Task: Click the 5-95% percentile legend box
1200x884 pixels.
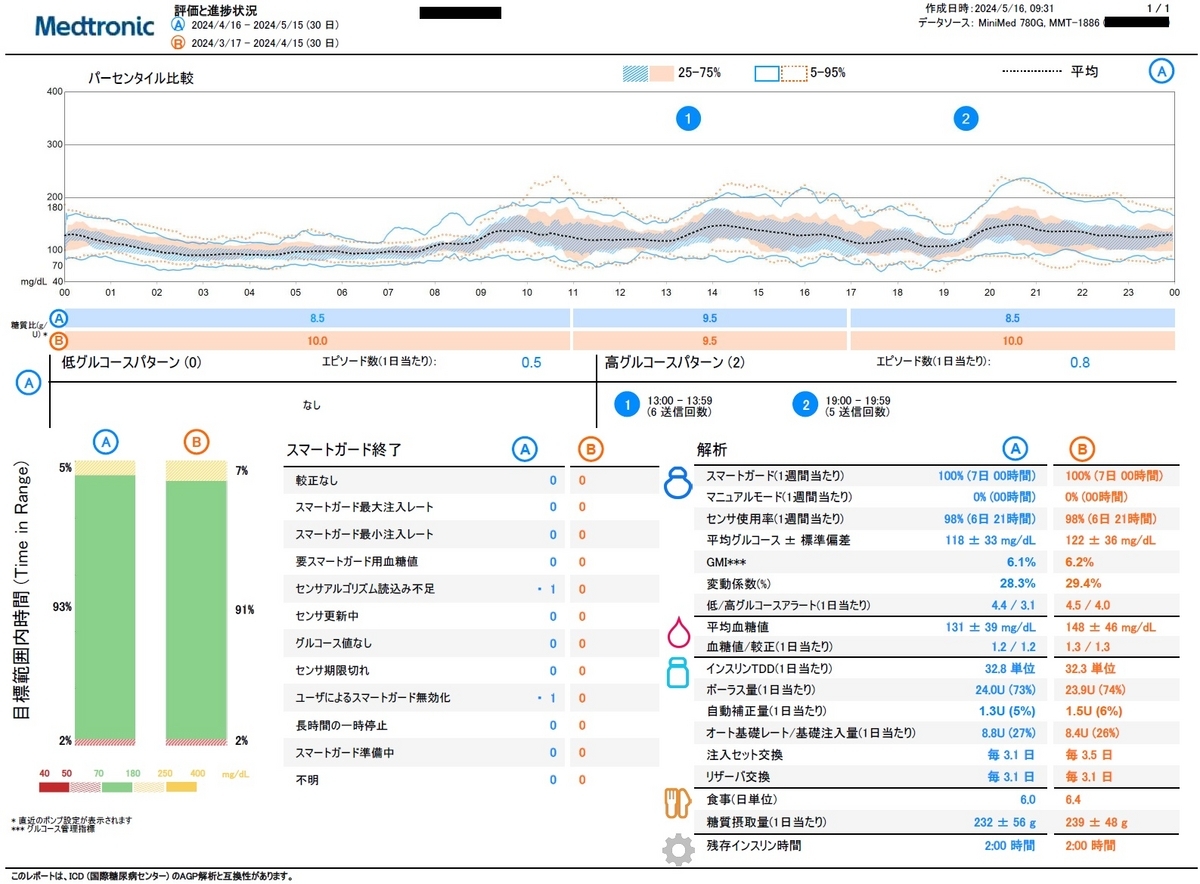Action: coord(780,73)
